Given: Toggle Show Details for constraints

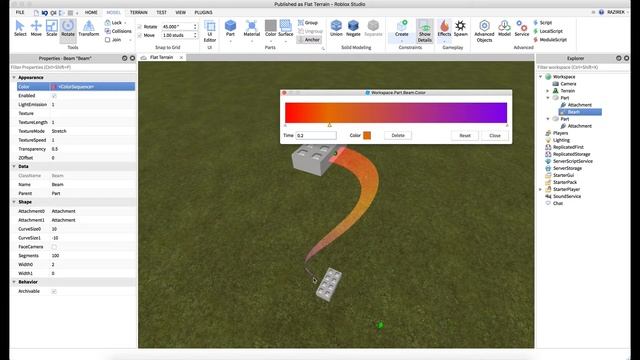Looking at the screenshot, I should coord(424,31).
